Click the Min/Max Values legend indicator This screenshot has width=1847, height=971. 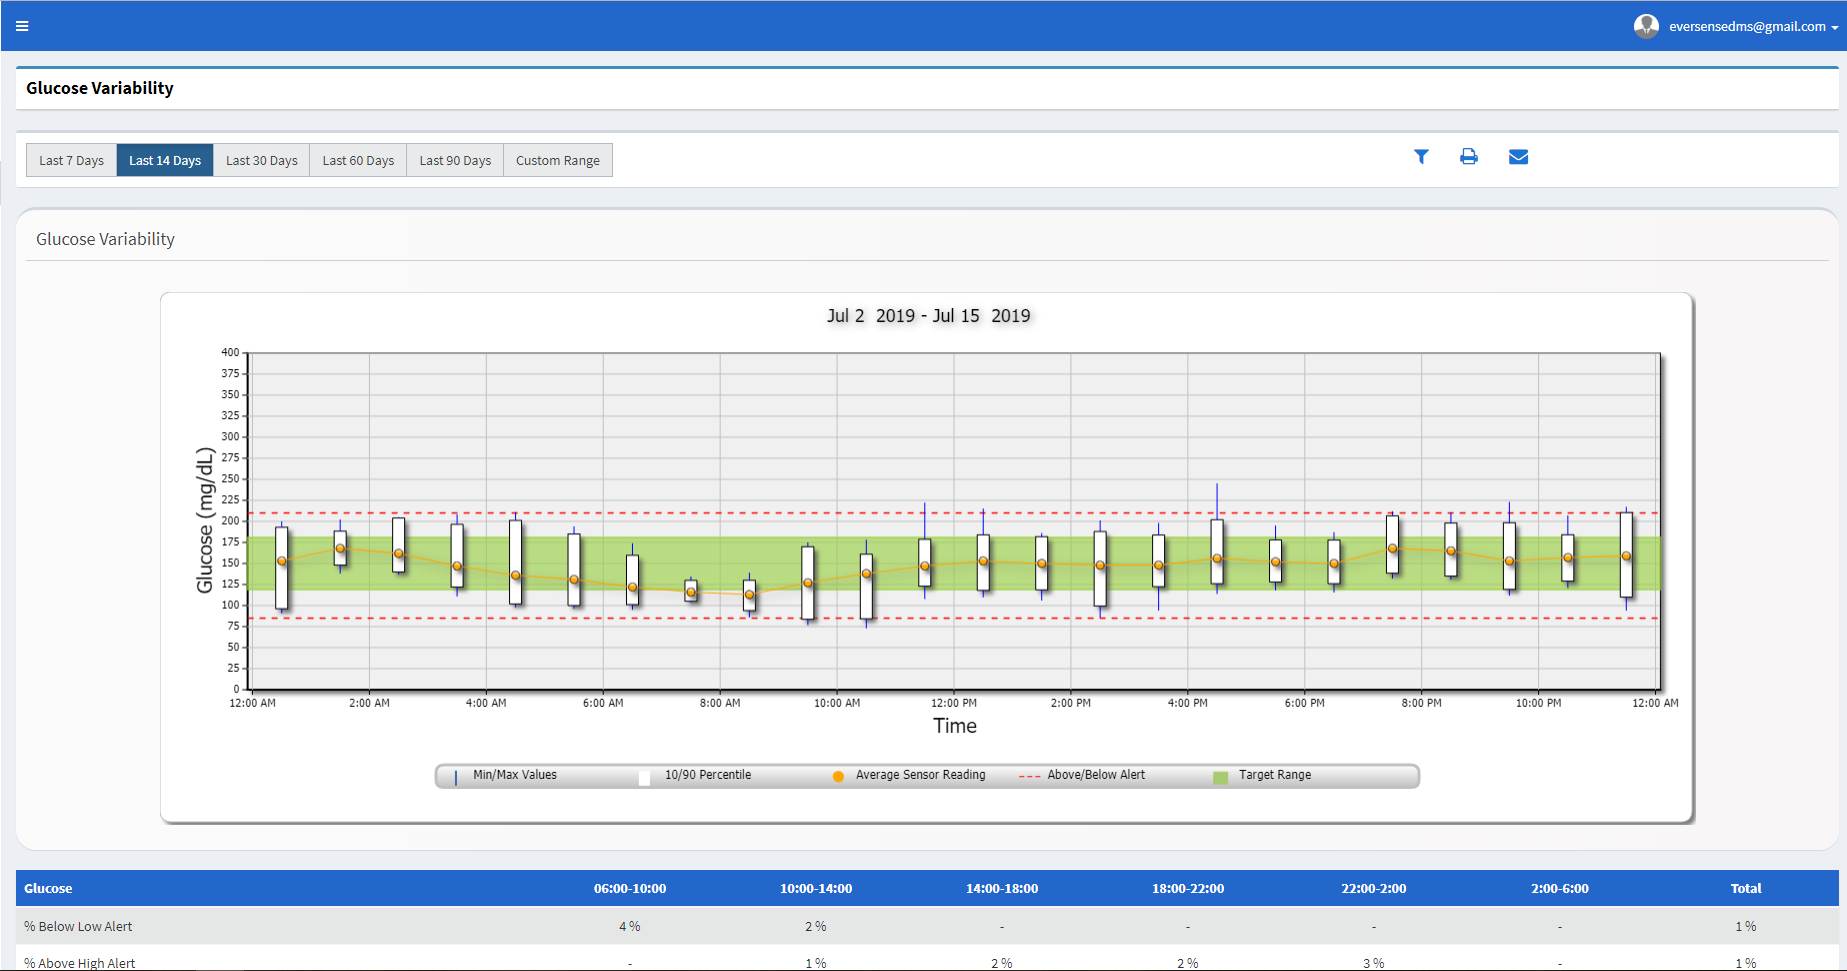click(455, 776)
